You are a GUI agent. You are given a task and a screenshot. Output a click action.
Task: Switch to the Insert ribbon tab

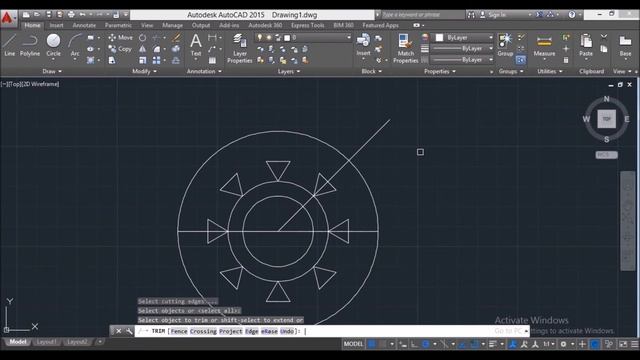tap(56, 25)
